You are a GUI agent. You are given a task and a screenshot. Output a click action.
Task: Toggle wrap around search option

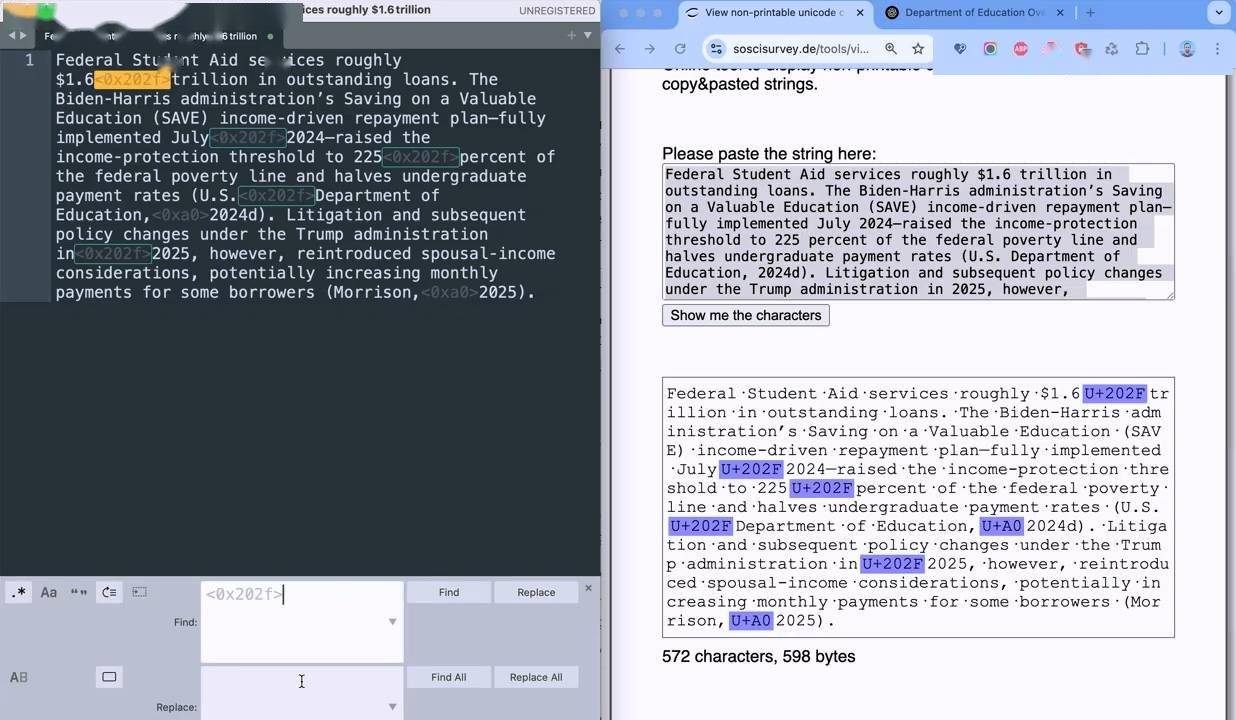(109, 592)
